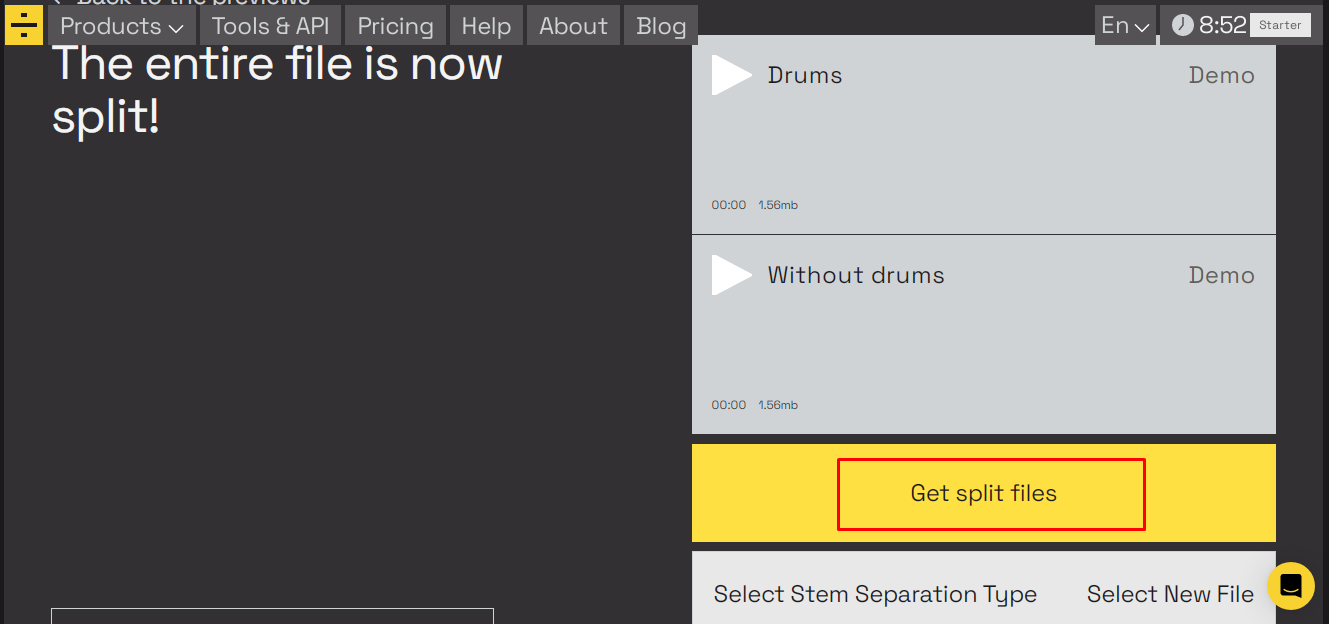Screen dimensions: 1329x624
Task: Expand the Products dropdown menu
Action: (x=120, y=25)
